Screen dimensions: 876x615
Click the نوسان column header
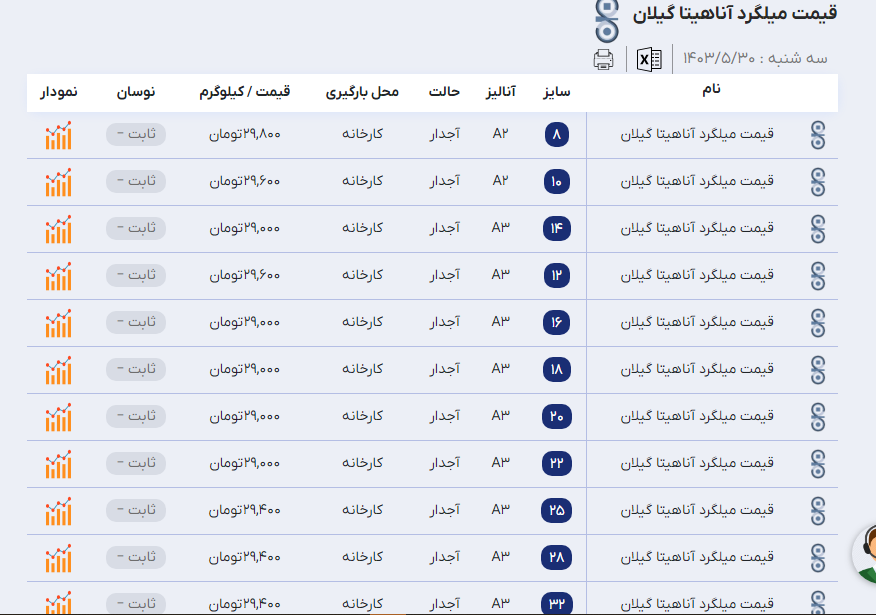tap(136, 92)
